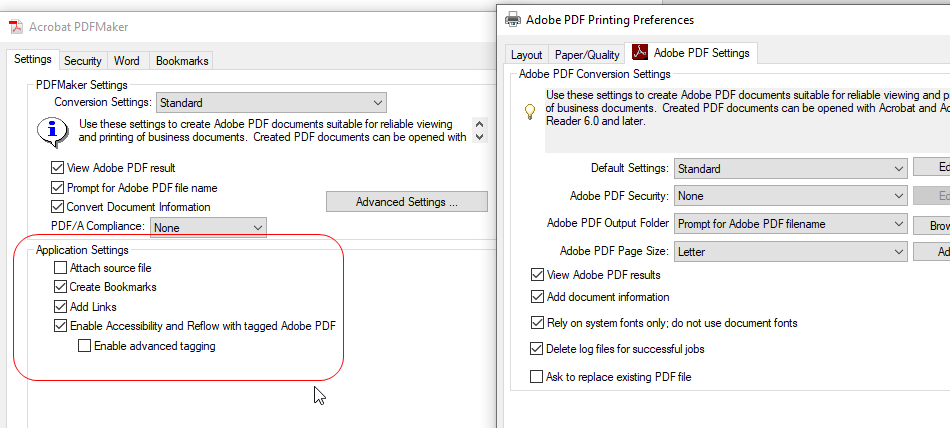
Task: Uncheck Delete log files for successful jobs
Action: (537, 349)
